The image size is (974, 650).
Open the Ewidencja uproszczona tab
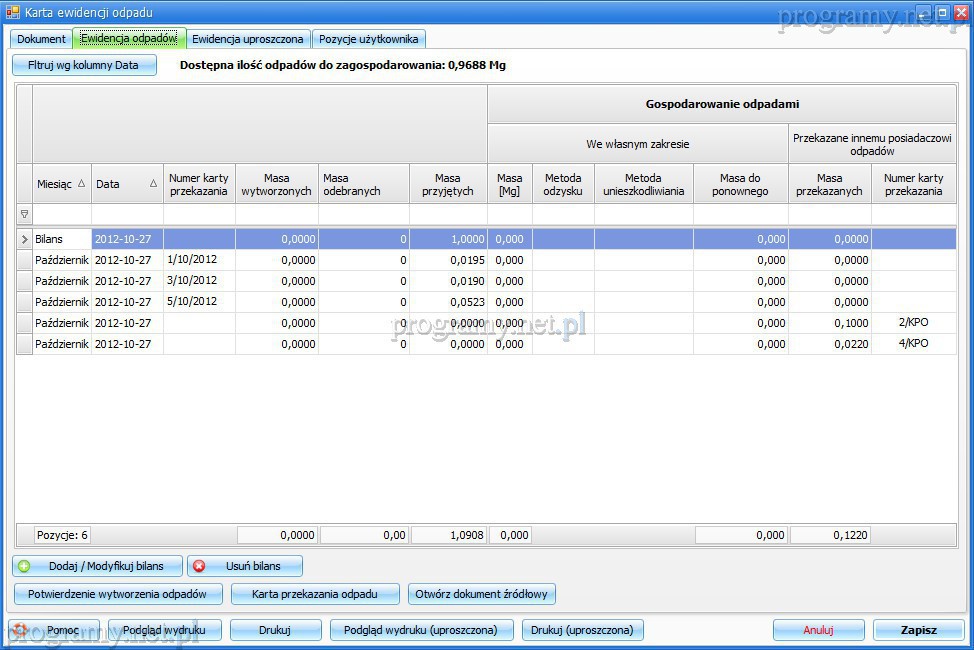(x=247, y=39)
